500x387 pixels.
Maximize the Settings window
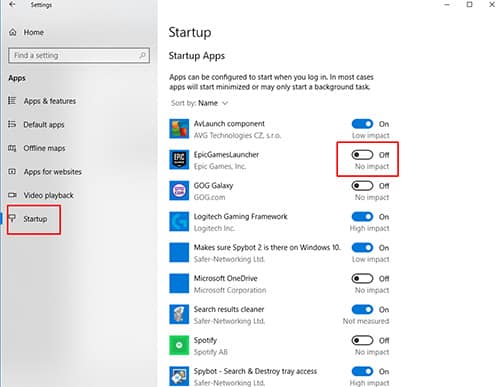(x=469, y=4)
